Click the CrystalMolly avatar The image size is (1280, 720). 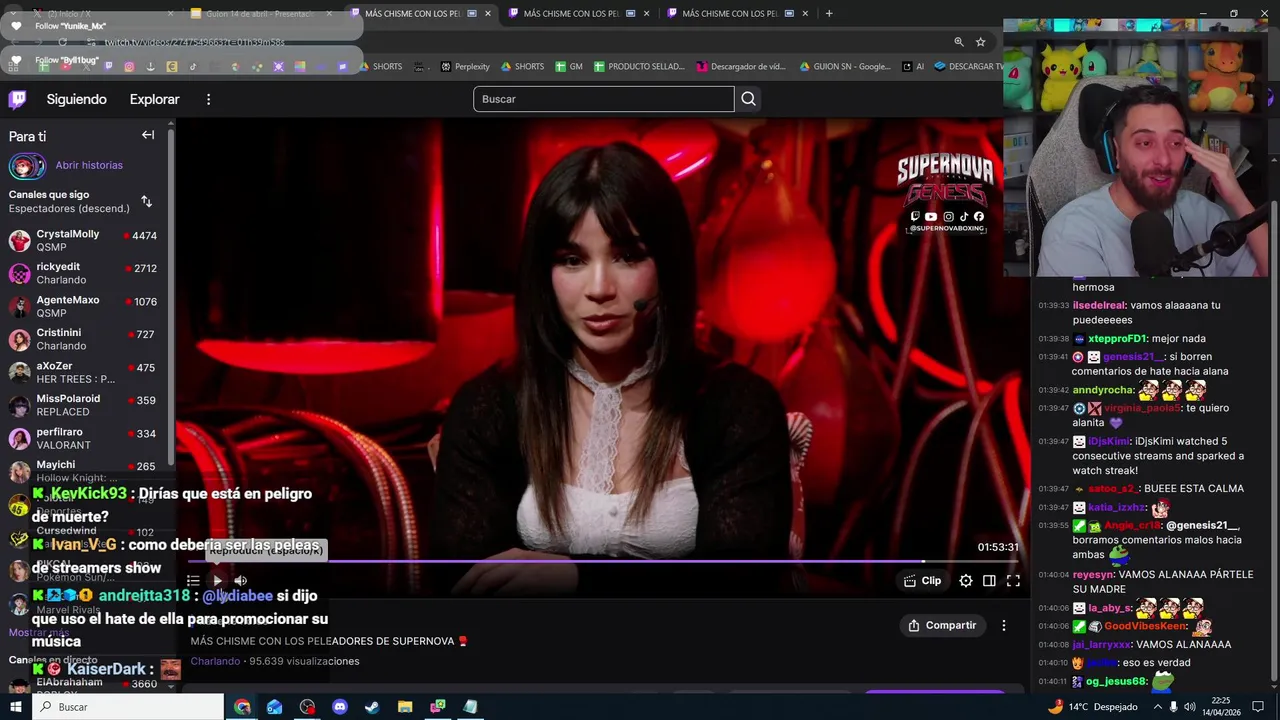(20, 241)
